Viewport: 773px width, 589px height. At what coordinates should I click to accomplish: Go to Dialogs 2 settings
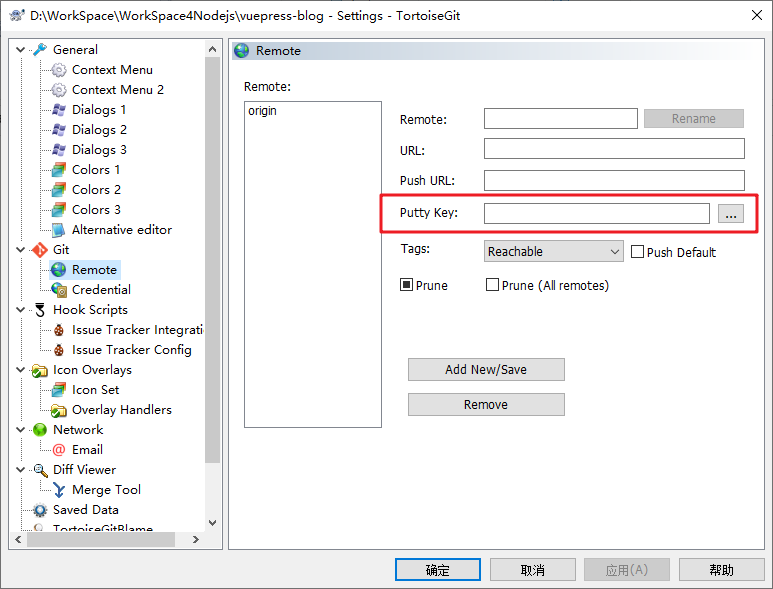[99, 130]
